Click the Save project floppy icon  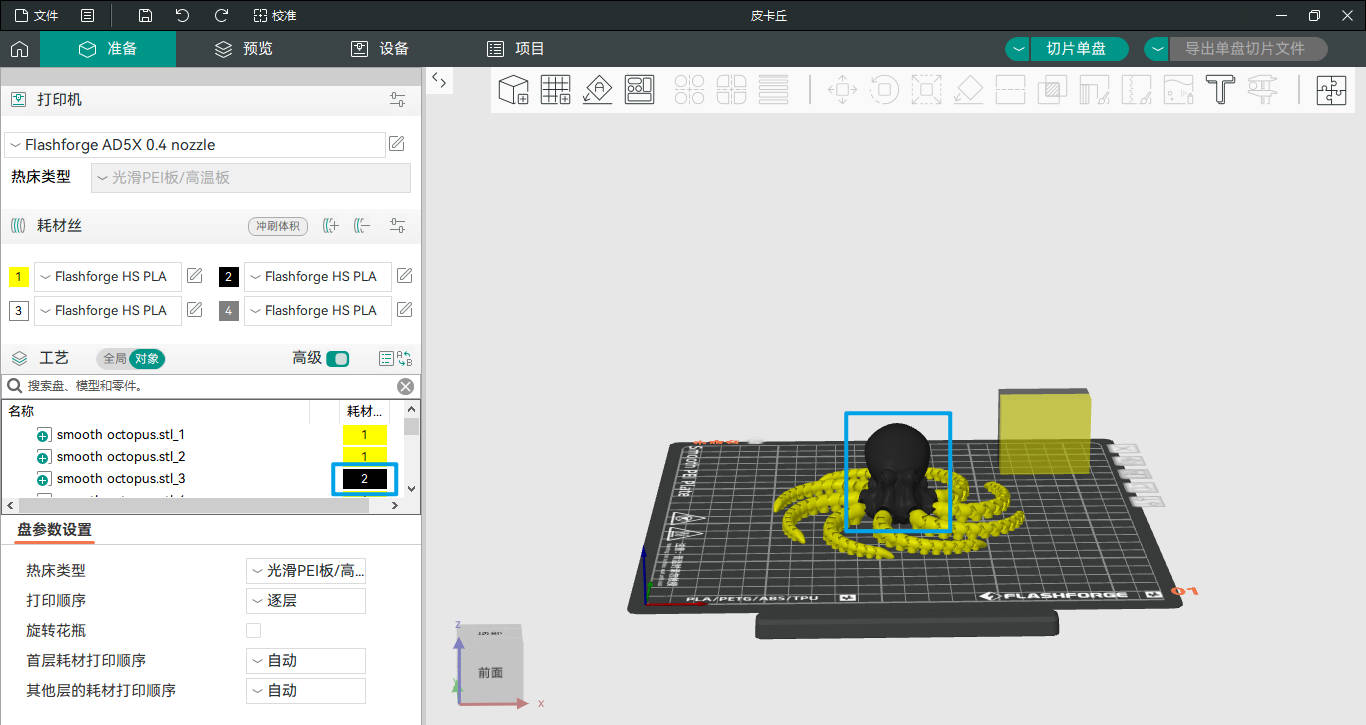[x=146, y=16]
